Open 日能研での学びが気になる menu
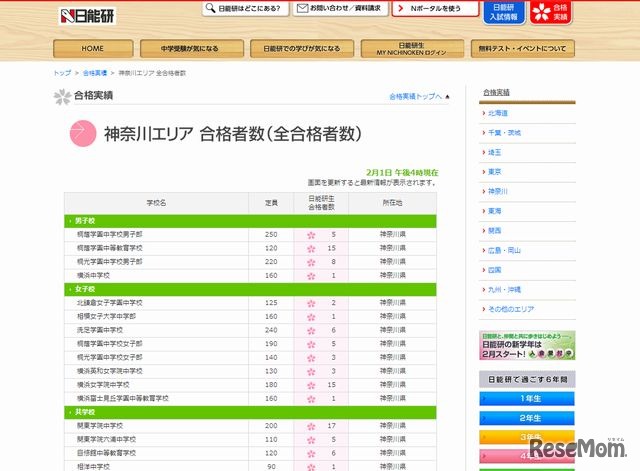 (x=302, y=49)
